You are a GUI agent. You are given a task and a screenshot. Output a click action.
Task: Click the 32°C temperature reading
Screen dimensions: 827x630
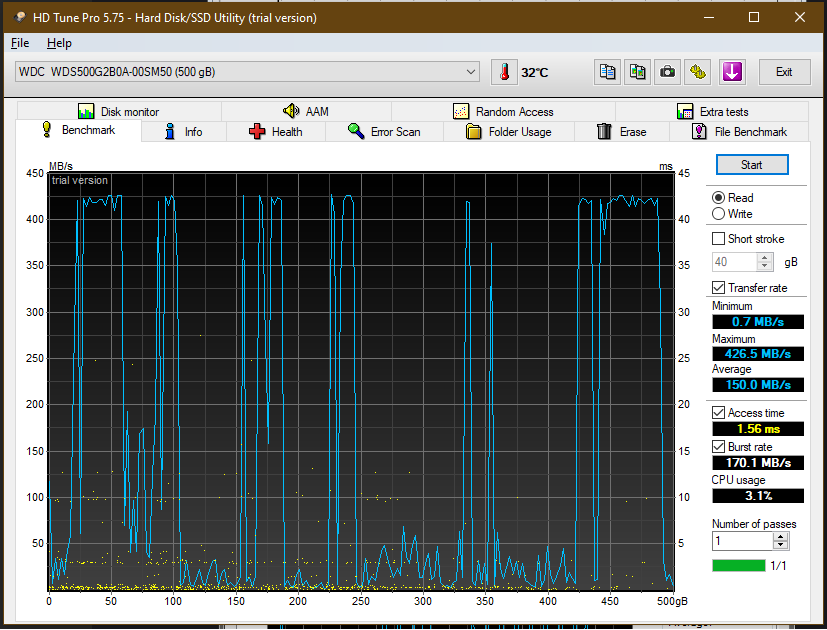click(534, 73)
